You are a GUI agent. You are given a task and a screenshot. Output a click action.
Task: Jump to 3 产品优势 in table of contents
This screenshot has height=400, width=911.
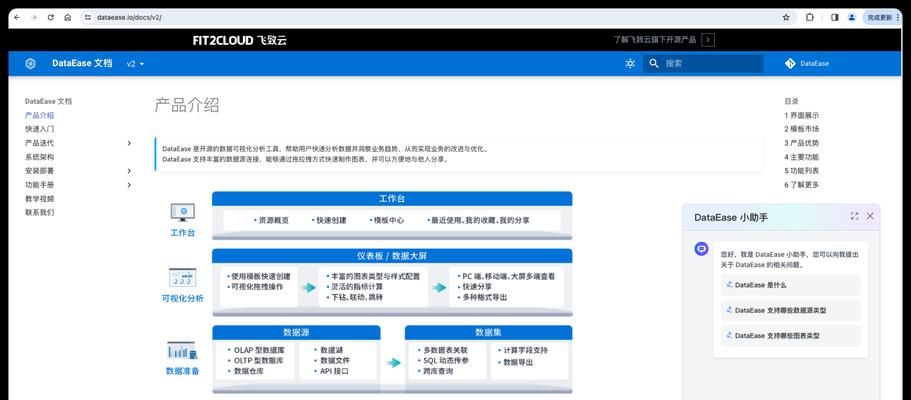(x=802, y=143)
